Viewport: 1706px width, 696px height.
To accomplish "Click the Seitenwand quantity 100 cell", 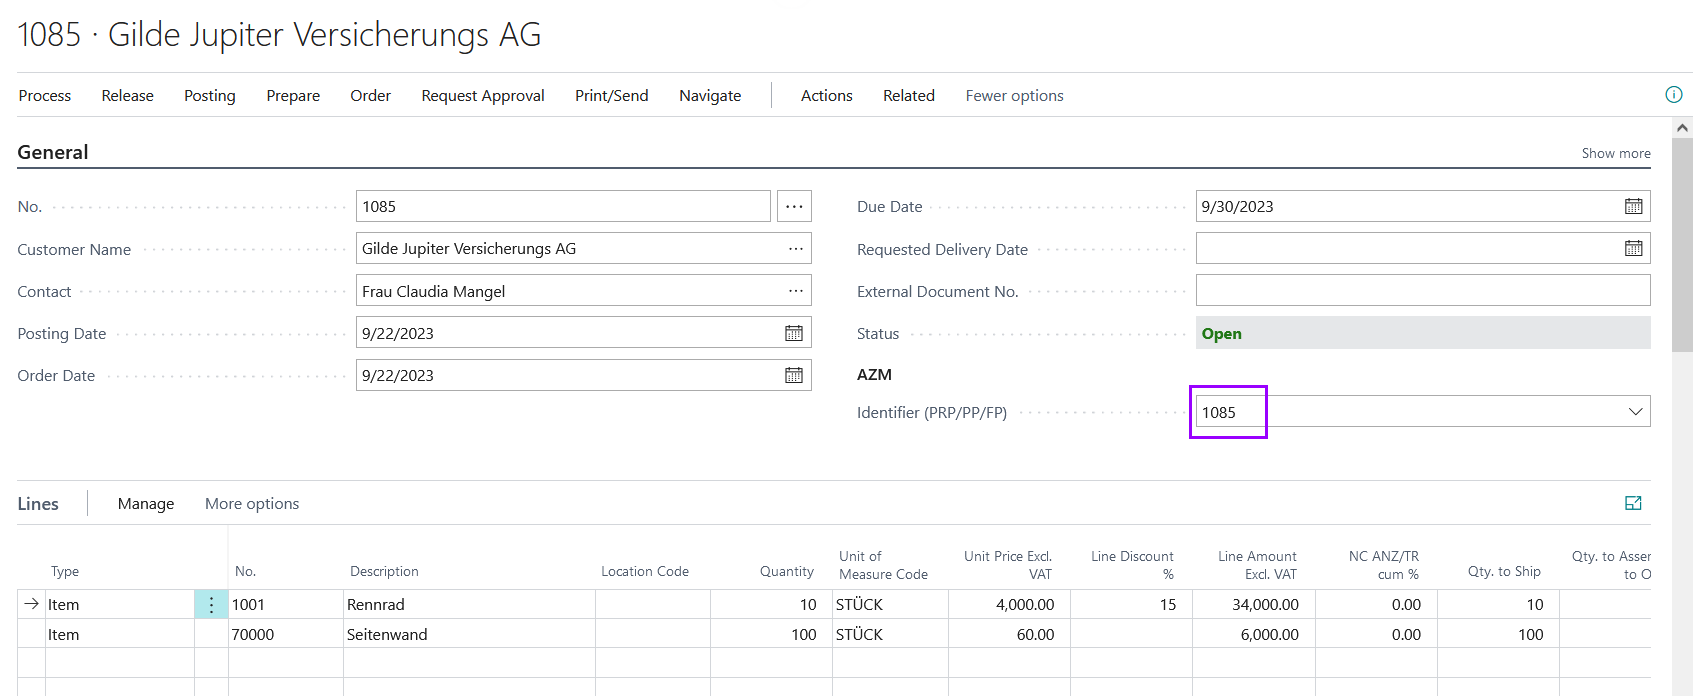I will pos(770,634).
